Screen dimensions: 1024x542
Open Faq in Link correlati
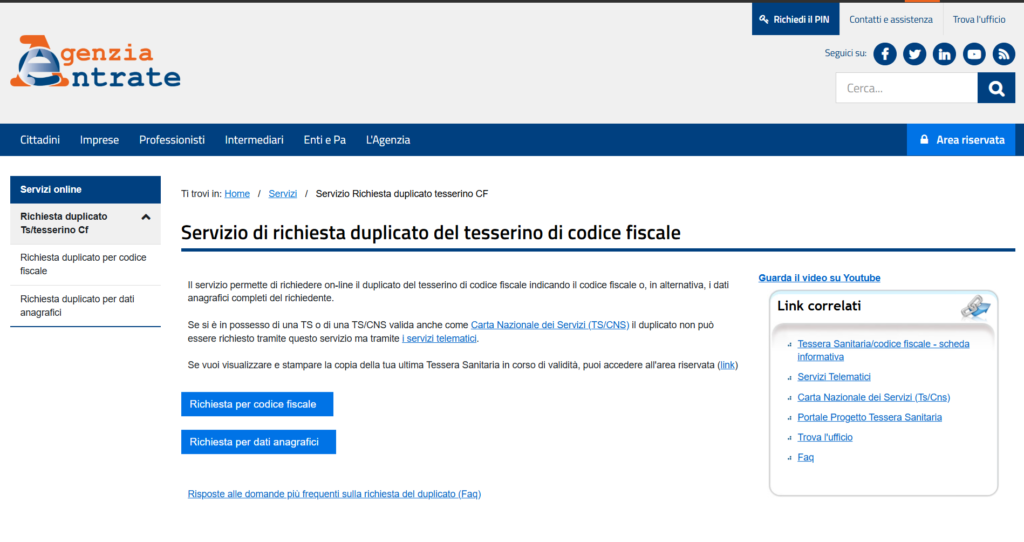click(805, 458)
